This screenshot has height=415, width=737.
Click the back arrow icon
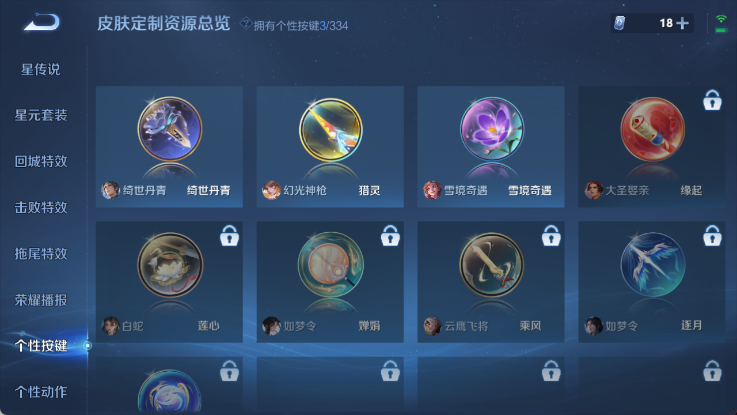(x=42, y=22)
